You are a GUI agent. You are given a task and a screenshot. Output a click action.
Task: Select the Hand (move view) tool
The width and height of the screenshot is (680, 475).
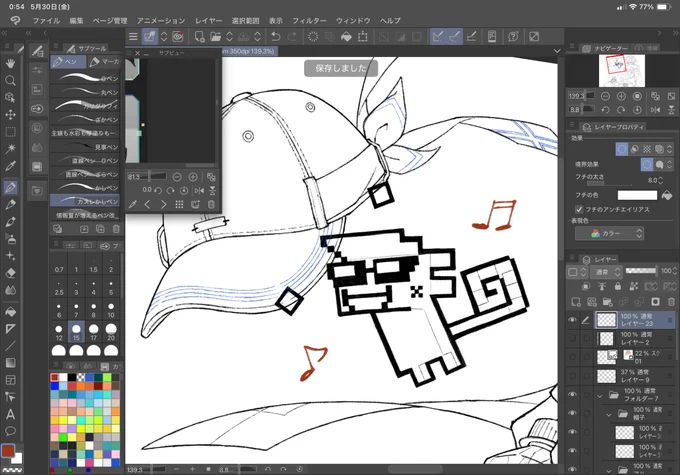click(x=10, y=63)
